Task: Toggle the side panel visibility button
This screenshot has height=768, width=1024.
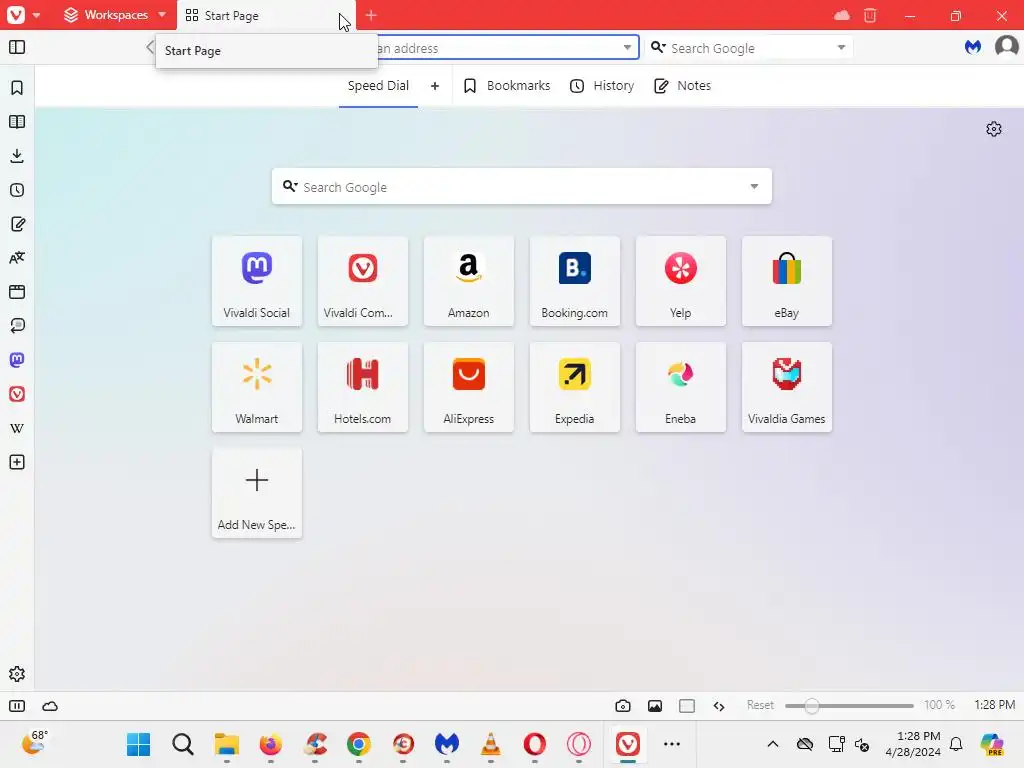Action: tap(17, 47)
